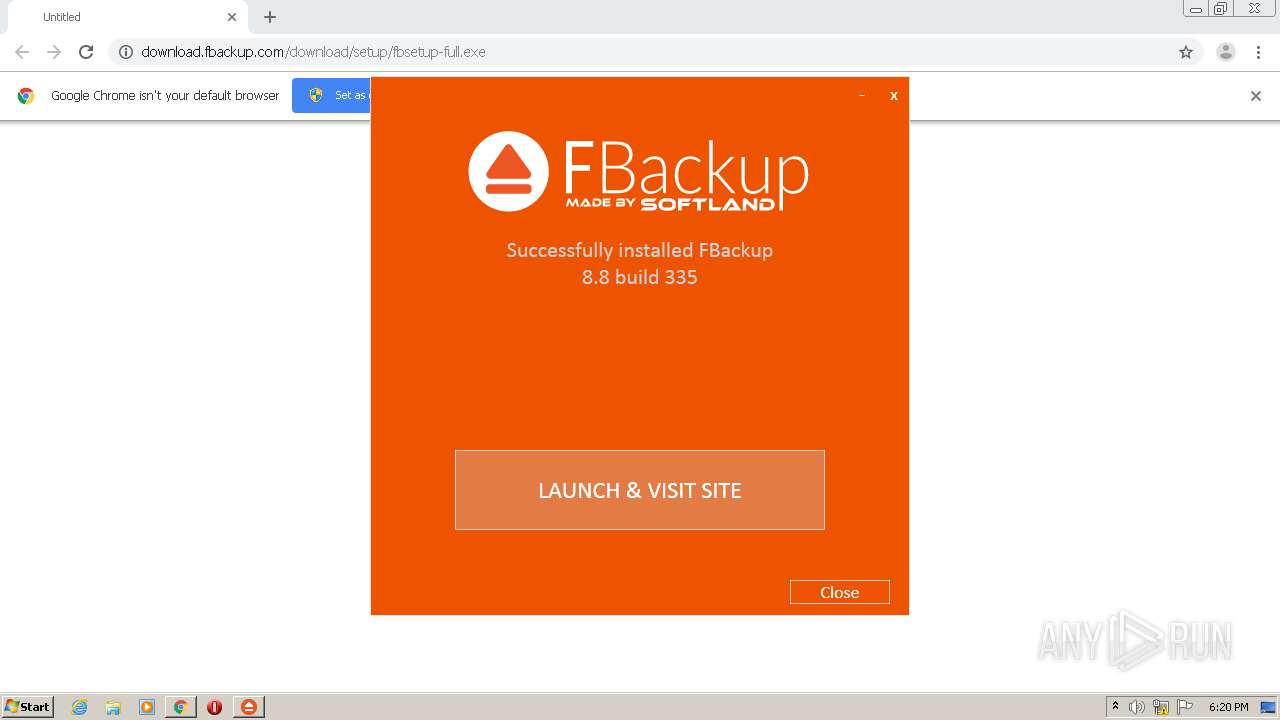Minimize the FBackup installer window
The height and width of the screenshot is (720, 1280).
[862, 96]
